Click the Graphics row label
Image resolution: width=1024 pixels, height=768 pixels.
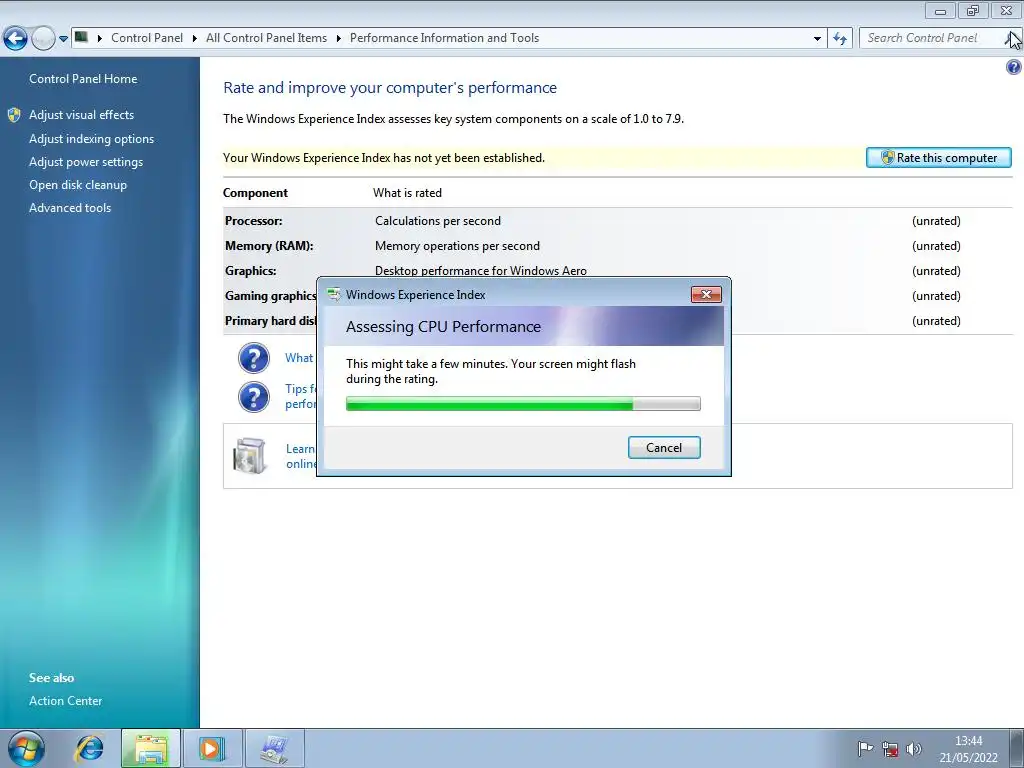[x=251, y=270]
